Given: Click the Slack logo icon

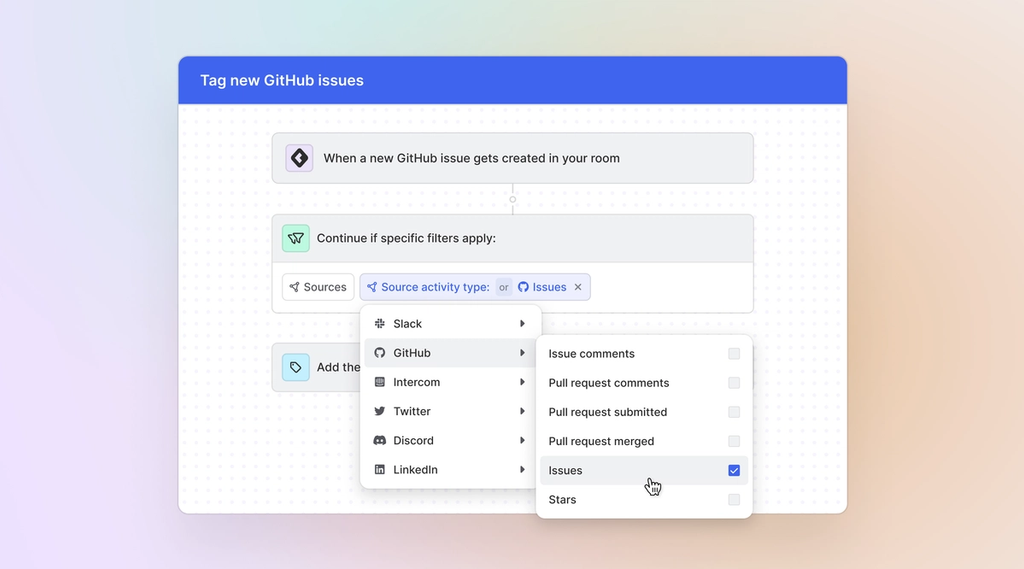Looking at the screenshot, I should pyautogui.click(x=379, y=323).
